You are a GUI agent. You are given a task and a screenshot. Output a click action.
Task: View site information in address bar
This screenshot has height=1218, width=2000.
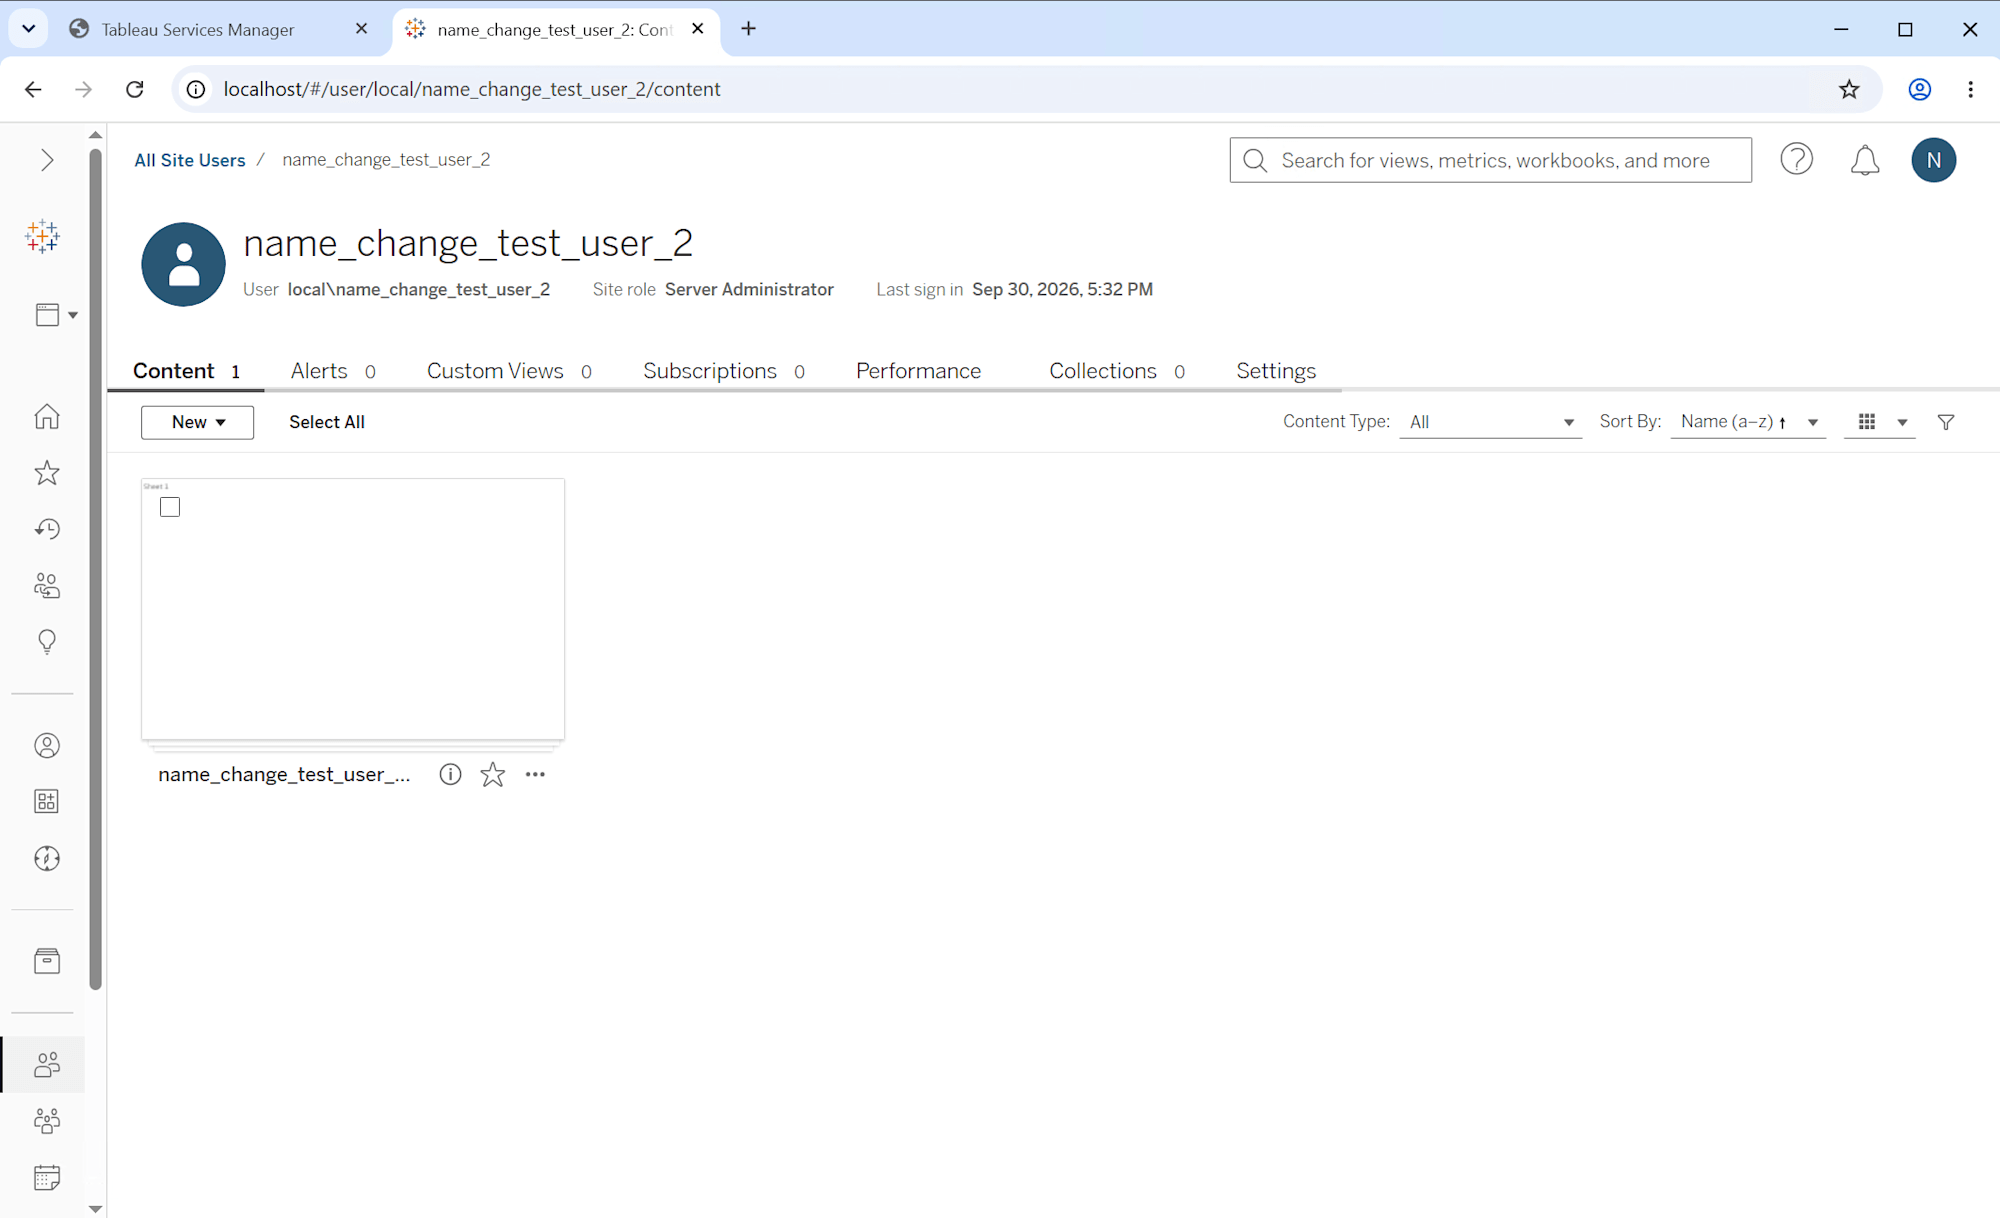tap(197, 89)
